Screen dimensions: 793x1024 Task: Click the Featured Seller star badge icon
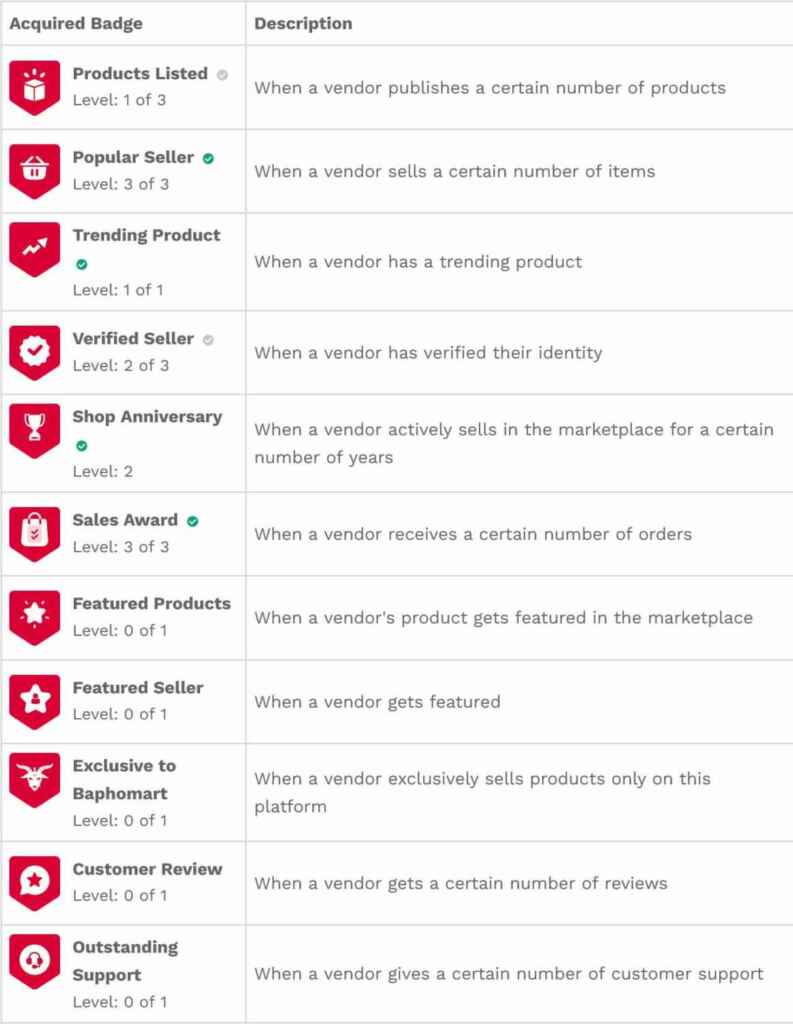point(35,702)
